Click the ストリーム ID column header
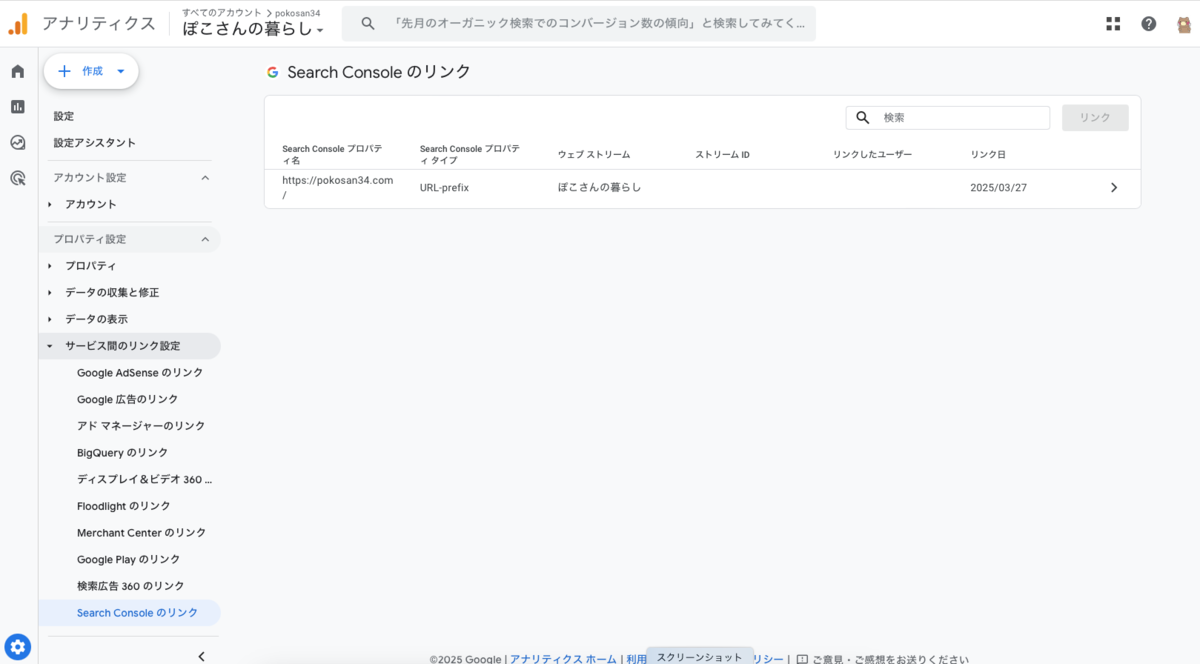The image size is (1200, 664). pos(723,155)
